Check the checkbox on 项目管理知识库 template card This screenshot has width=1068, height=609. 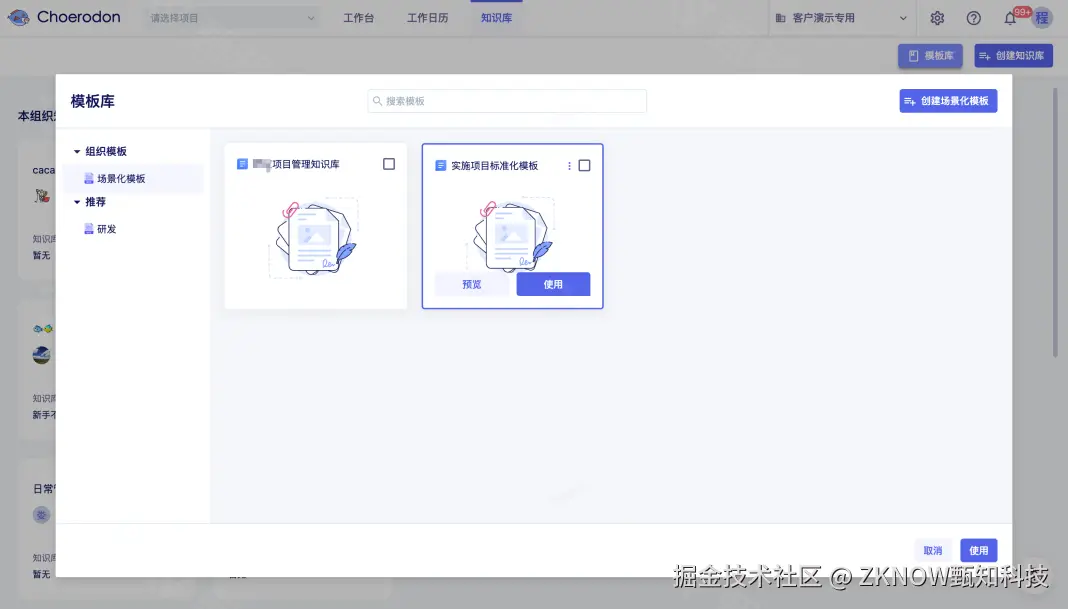(x=389, y=164)
